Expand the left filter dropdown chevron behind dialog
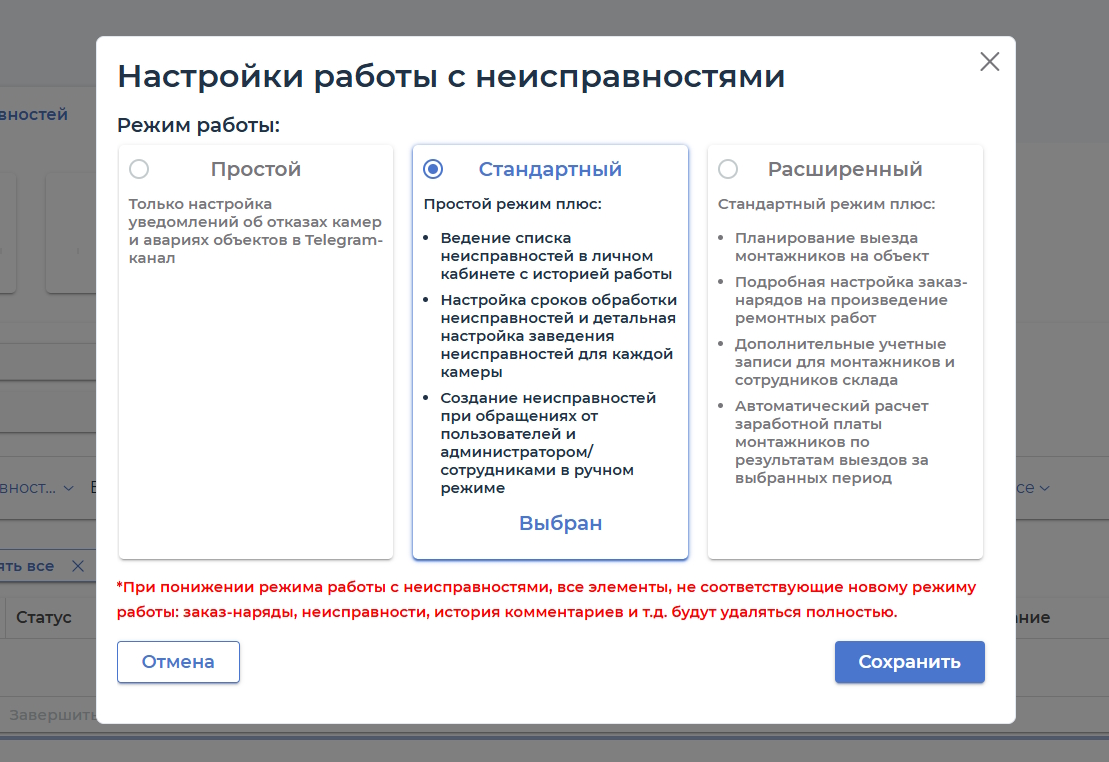 (68, 488)
